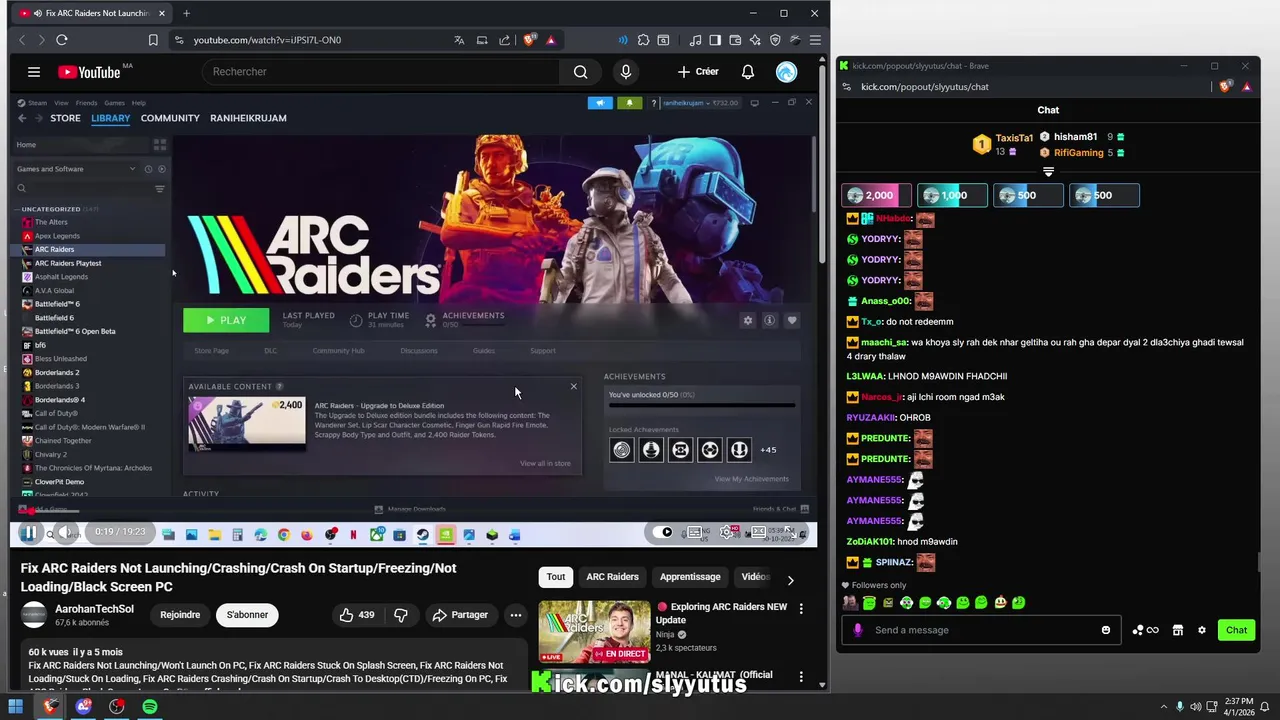Click the Brave Shields lion icon
The width and height of the screenshot is (1280, 720).
tap(529, 40)
